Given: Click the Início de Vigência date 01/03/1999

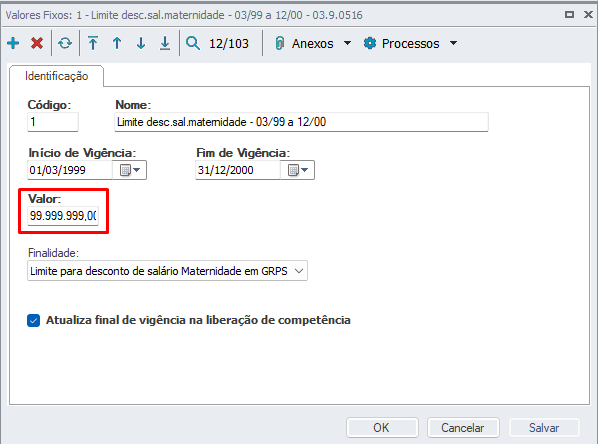Looking at the screenshot, I should click(70, 170).
